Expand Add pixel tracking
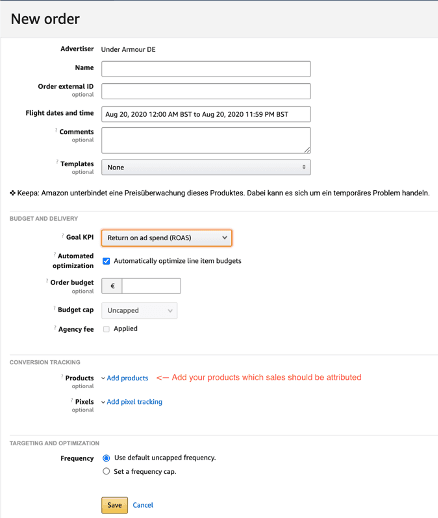Screen dimensions: 438x518 [132, 402]
